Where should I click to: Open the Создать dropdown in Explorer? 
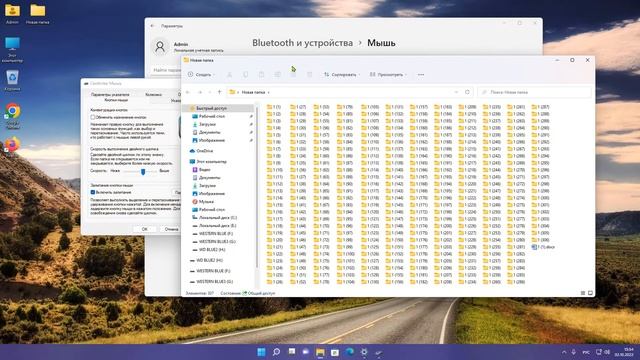point(200,75)
